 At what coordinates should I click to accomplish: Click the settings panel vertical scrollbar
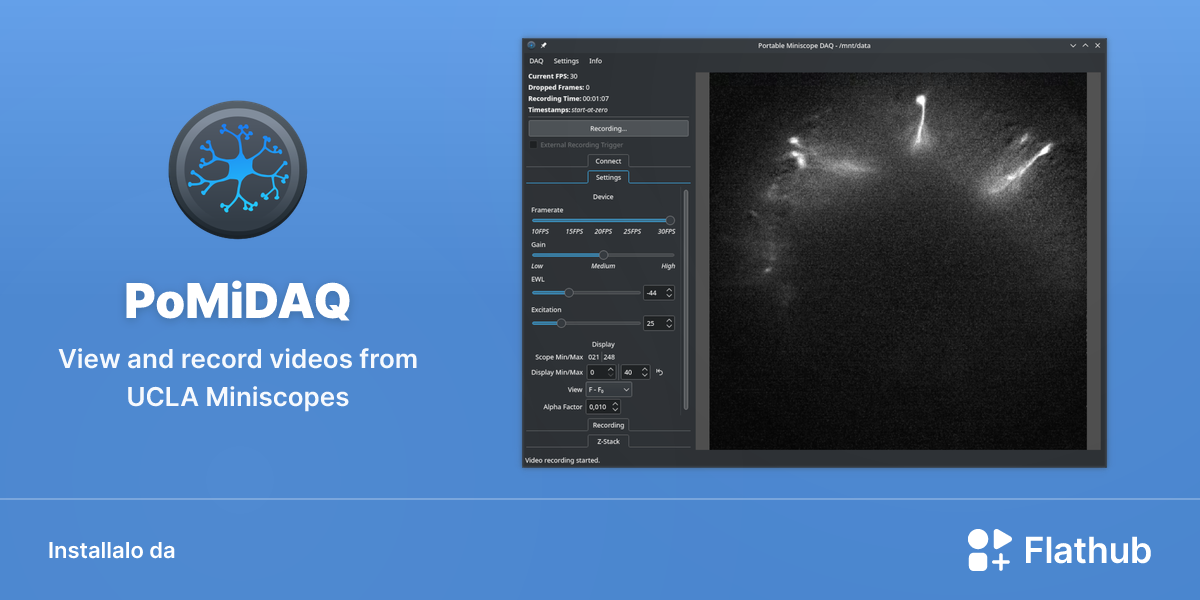point(686,300)
